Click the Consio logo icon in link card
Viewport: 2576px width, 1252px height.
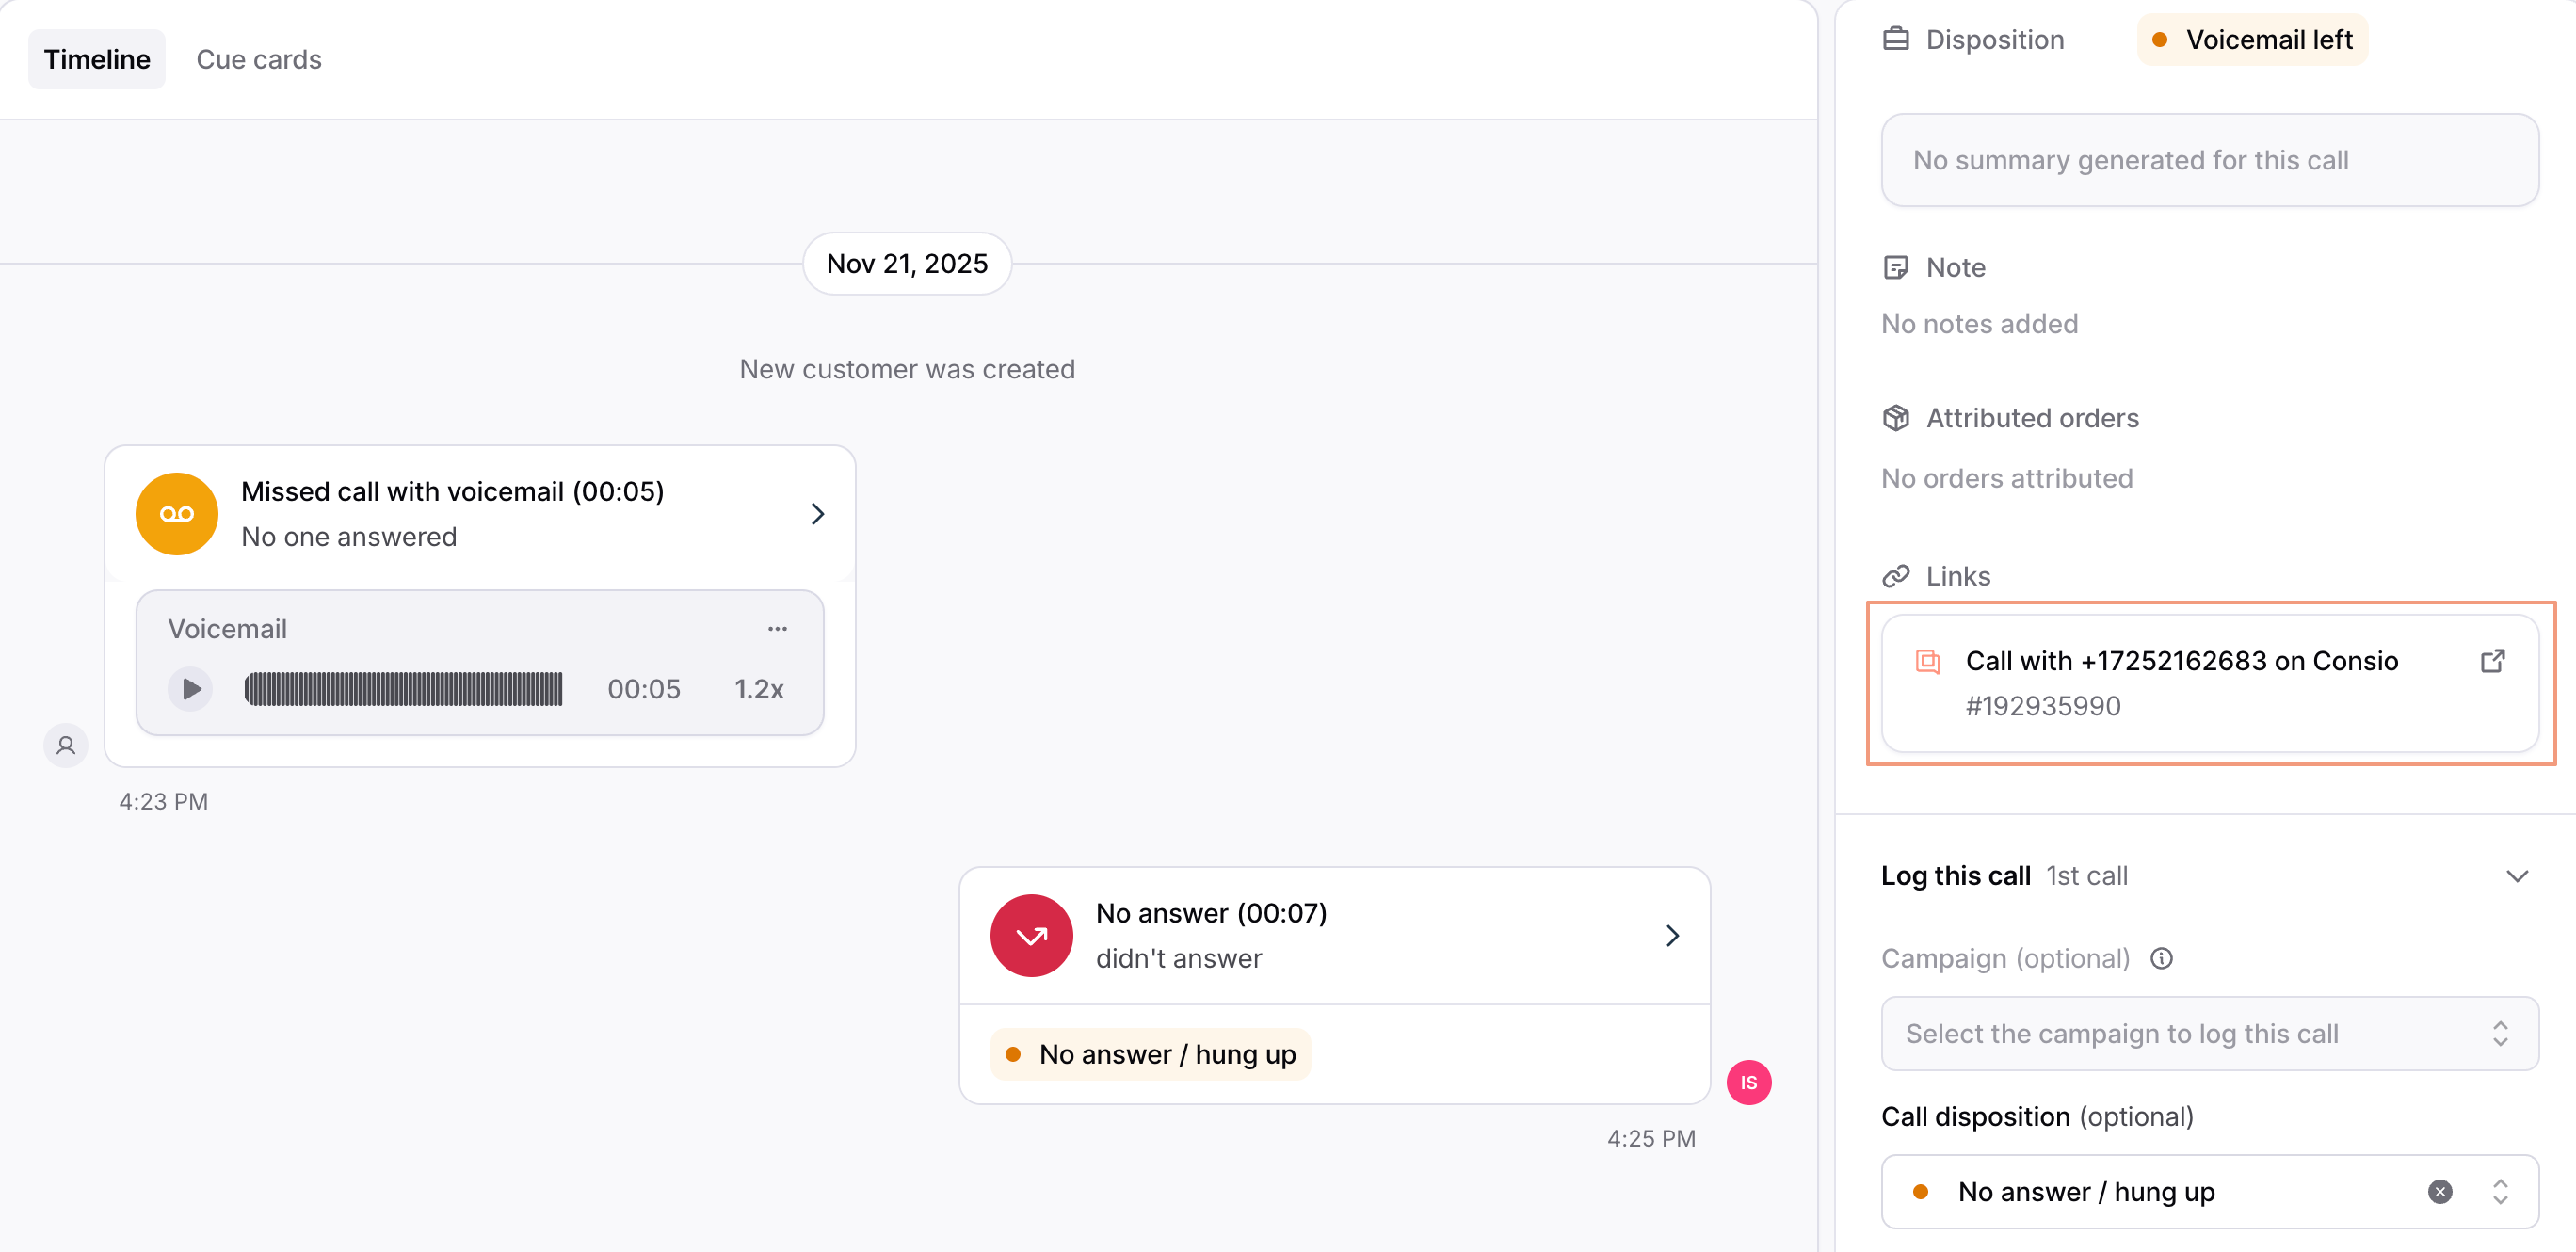(1927, 661)
